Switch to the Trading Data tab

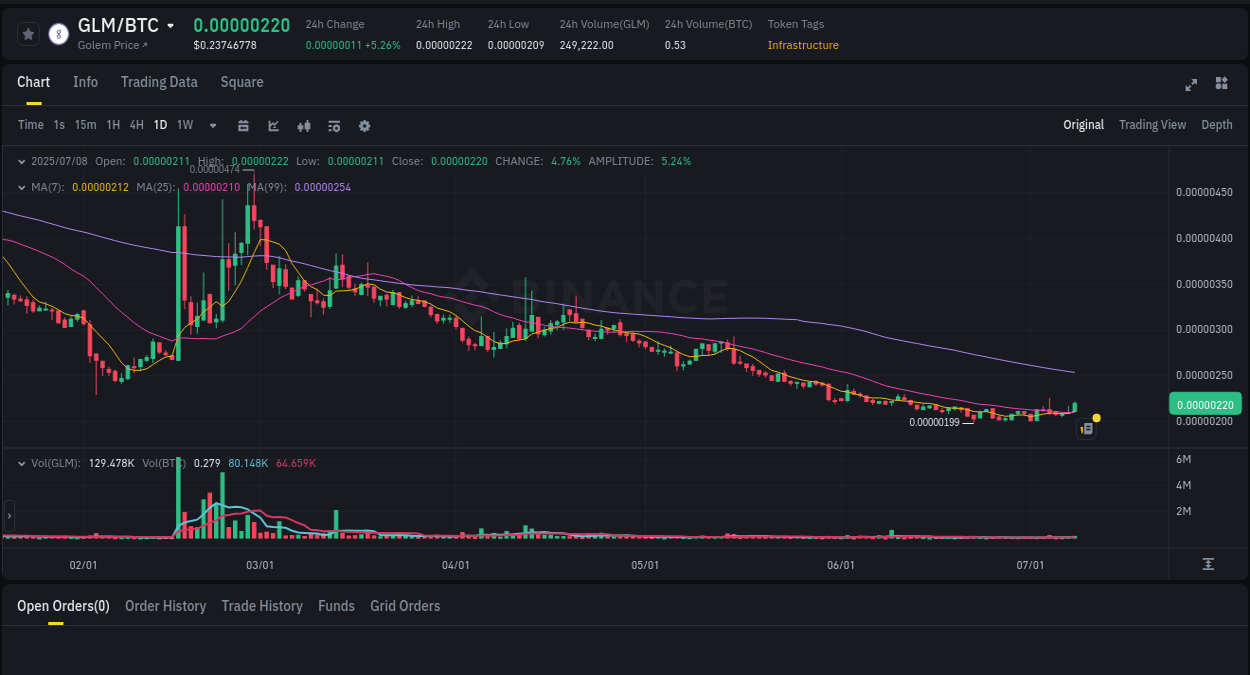pyautogui.click(x=159, y=82)
